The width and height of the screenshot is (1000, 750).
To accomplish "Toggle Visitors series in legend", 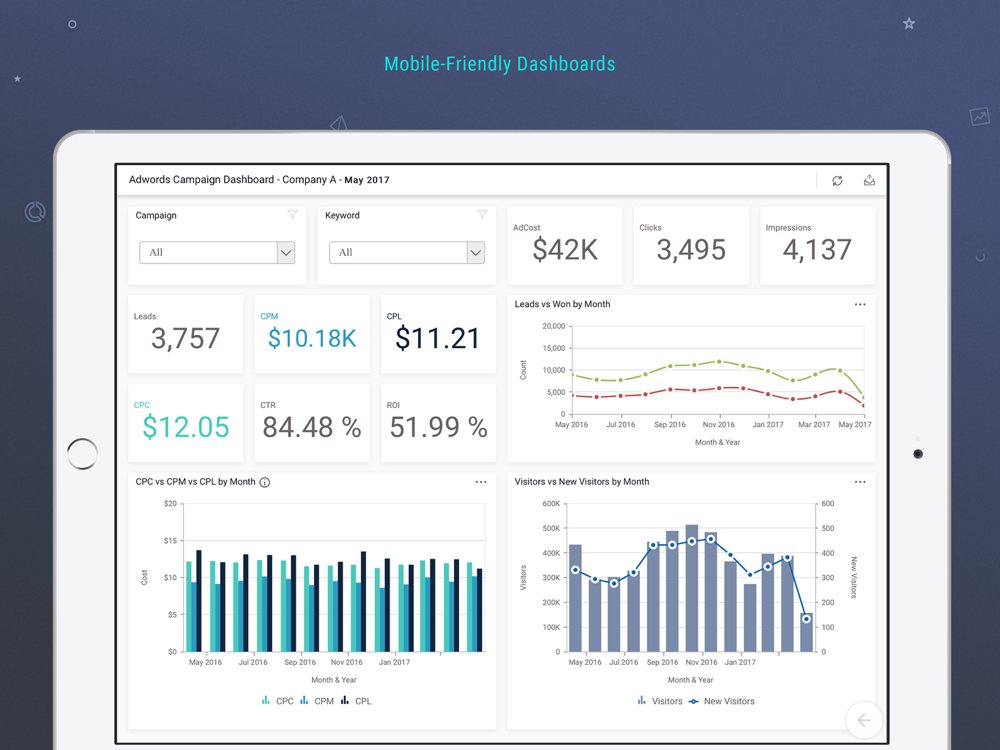I will pos(659,701).
